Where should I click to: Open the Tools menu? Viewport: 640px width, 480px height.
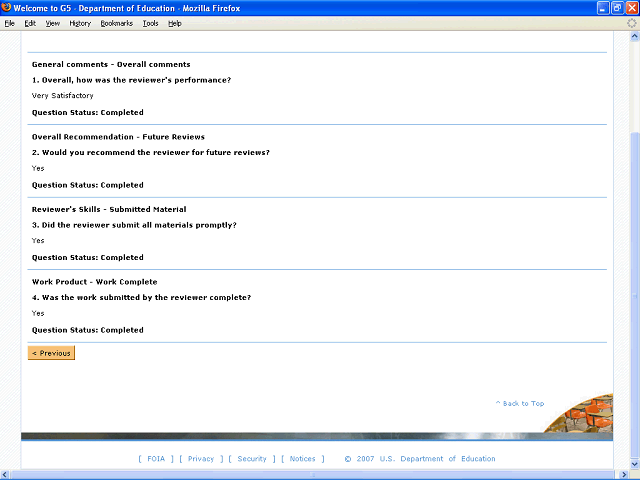point(150,23)
